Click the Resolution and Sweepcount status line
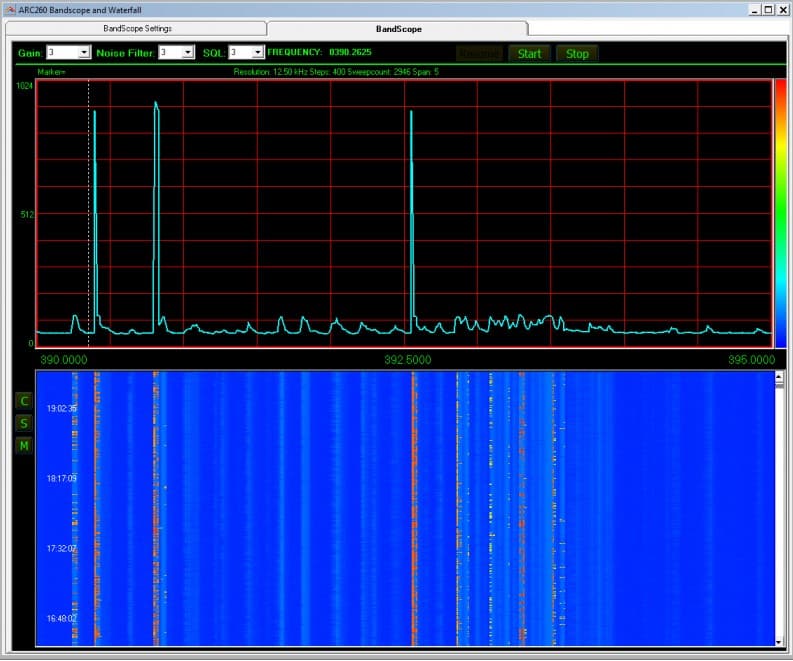Viewport: 793px width, 661px height. [x=336, y=72]
